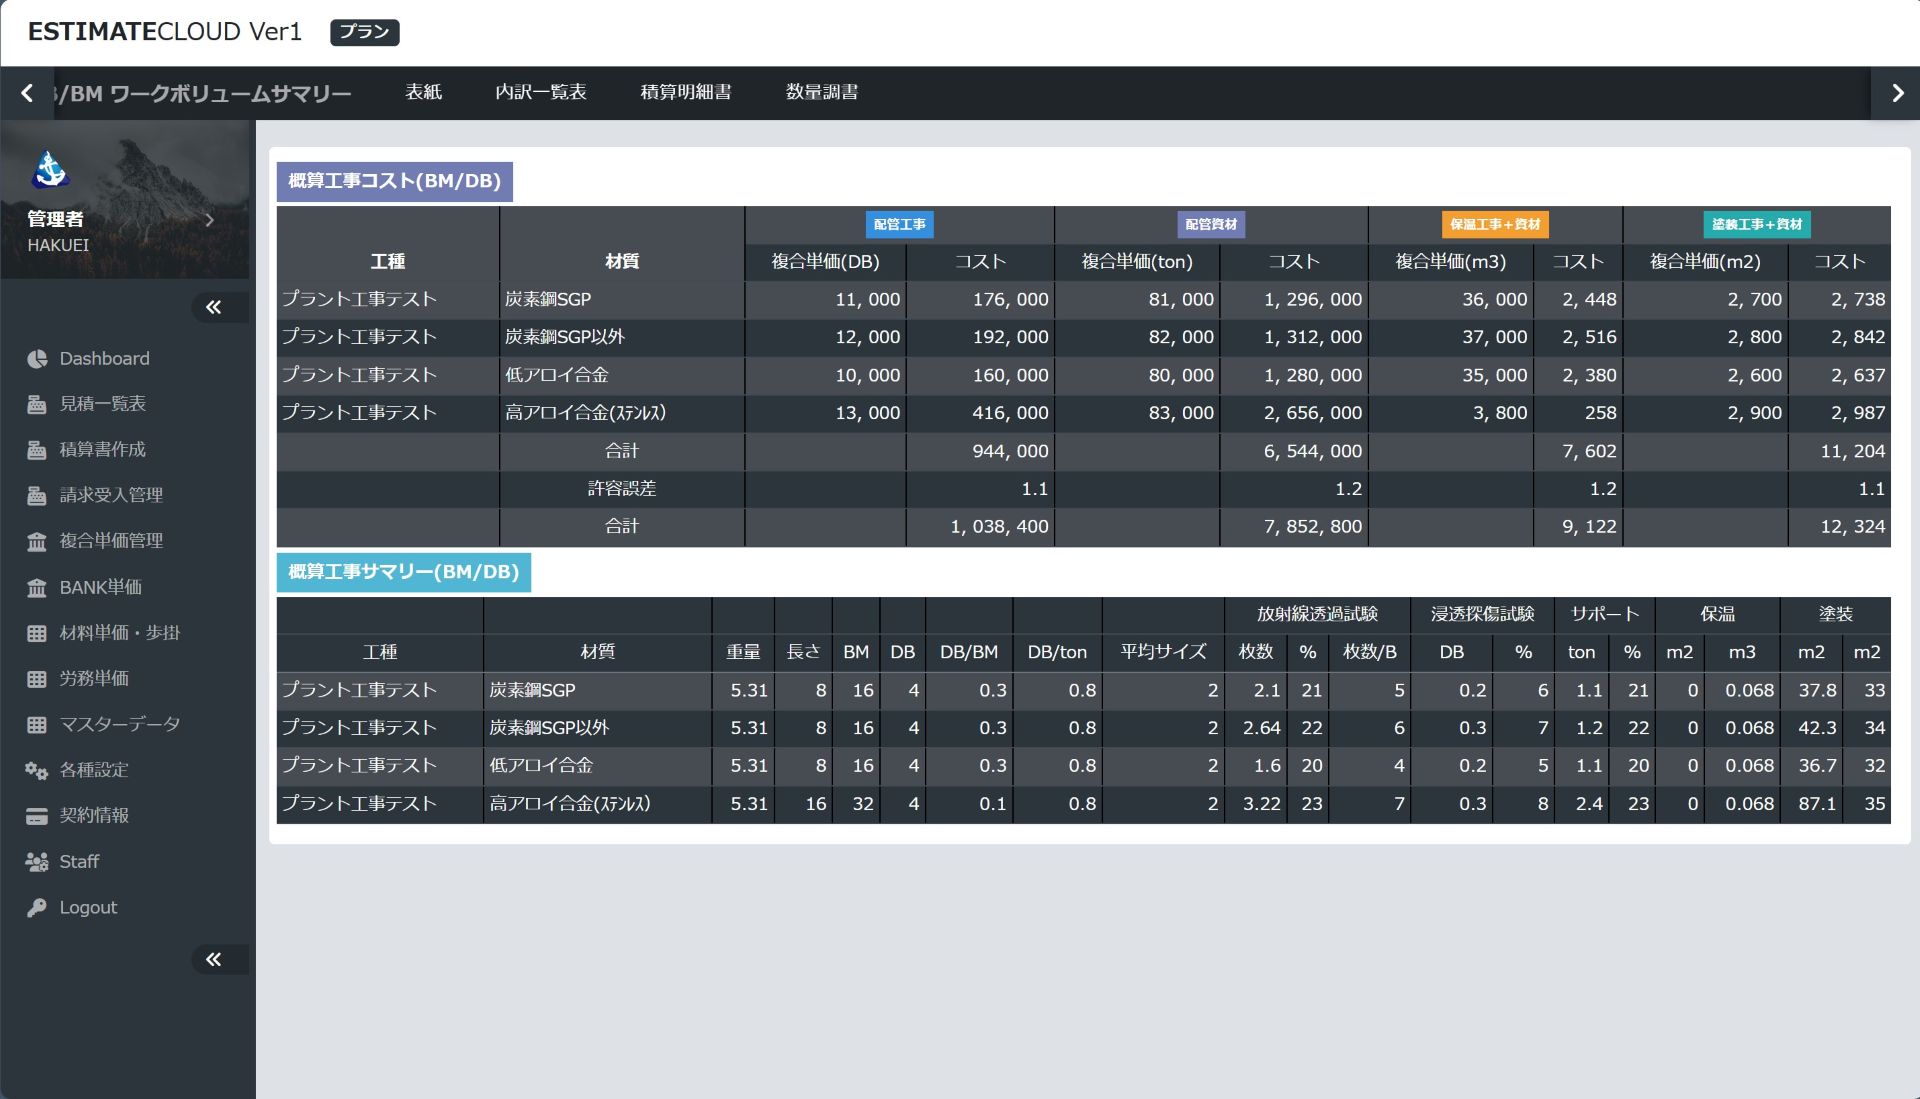
Task: Navigate to マスターデータ section
Action: 120,723
